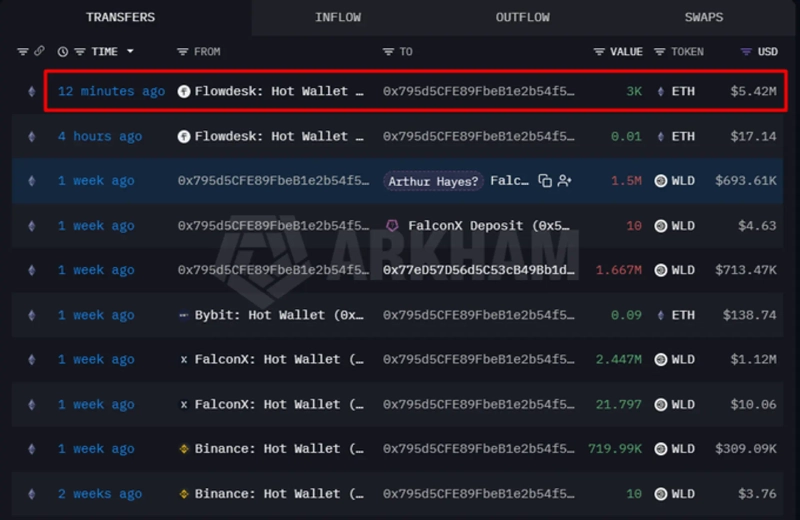Open the OUTFLOW tab
800x520 pixels.
pyautogui.click(x=522, y=17)
